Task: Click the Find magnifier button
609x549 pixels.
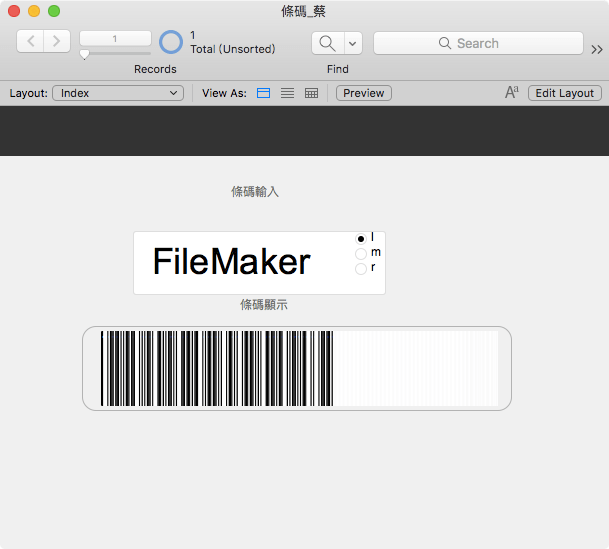Action: point(327,43)
